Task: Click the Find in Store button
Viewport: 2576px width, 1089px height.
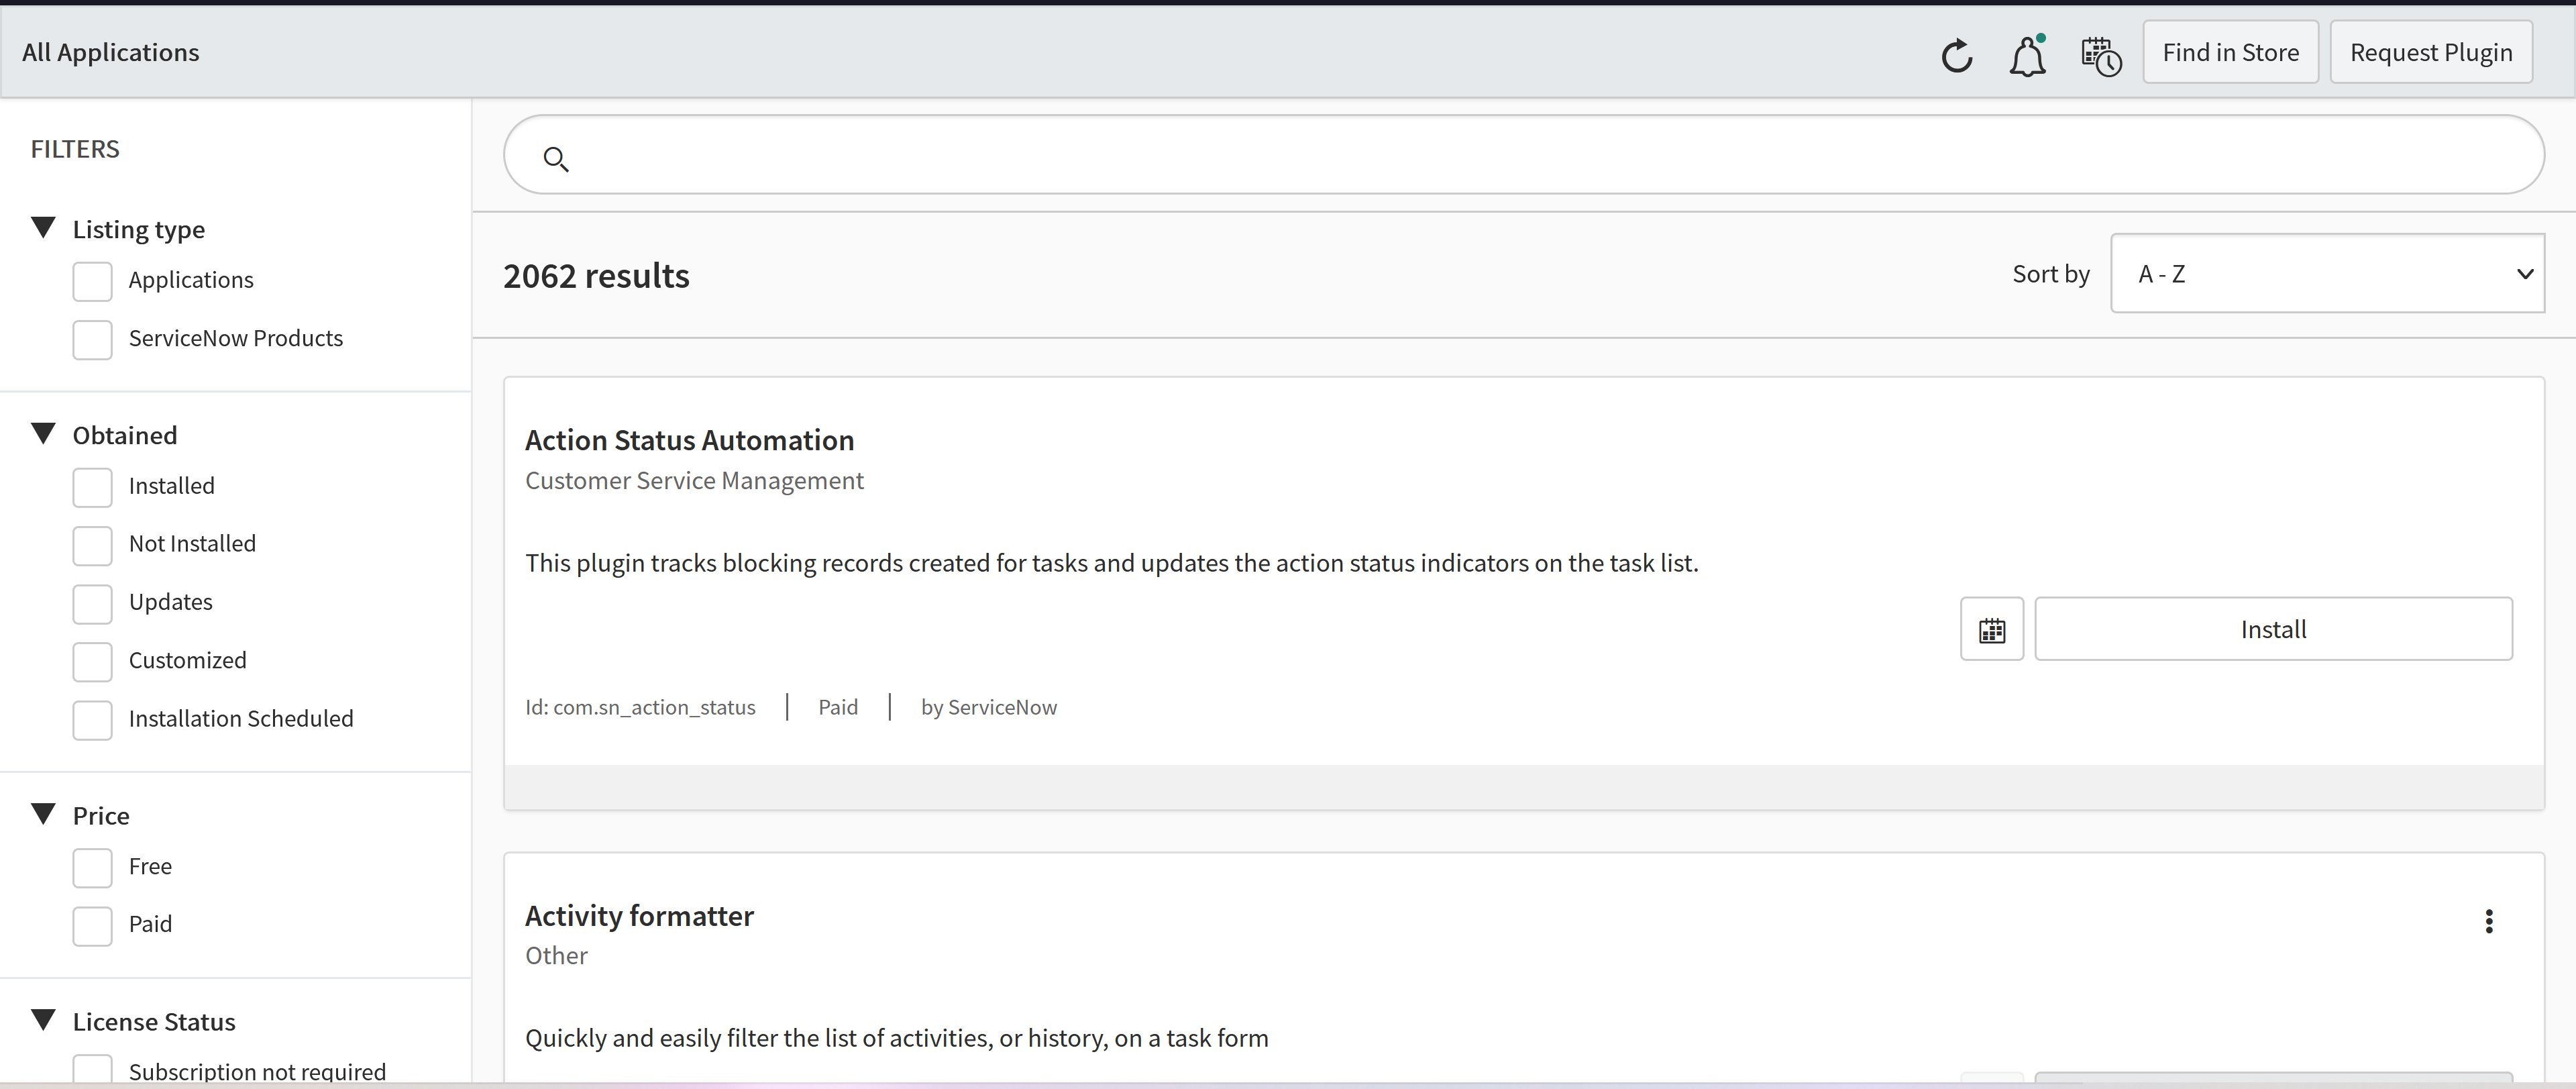Action: (x=2229, y=52)
